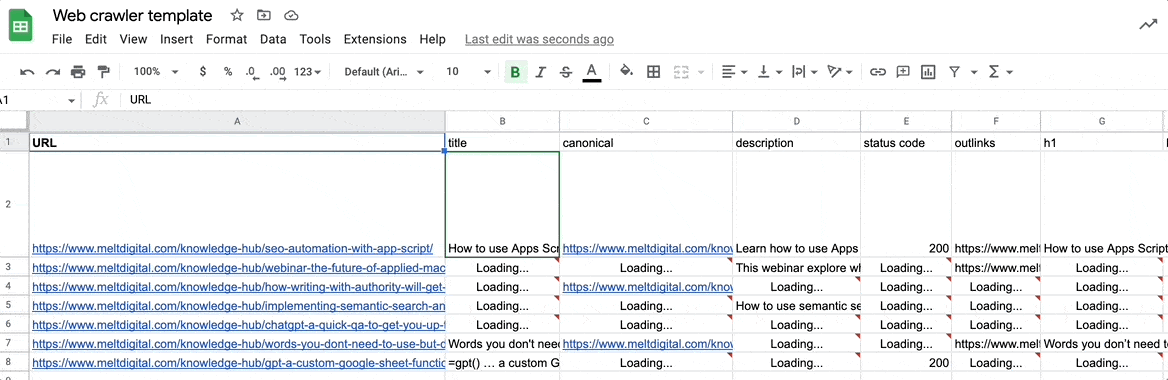
Task: Click the merge cells icon
Action: pyautogui.click(x=680, y=72)
